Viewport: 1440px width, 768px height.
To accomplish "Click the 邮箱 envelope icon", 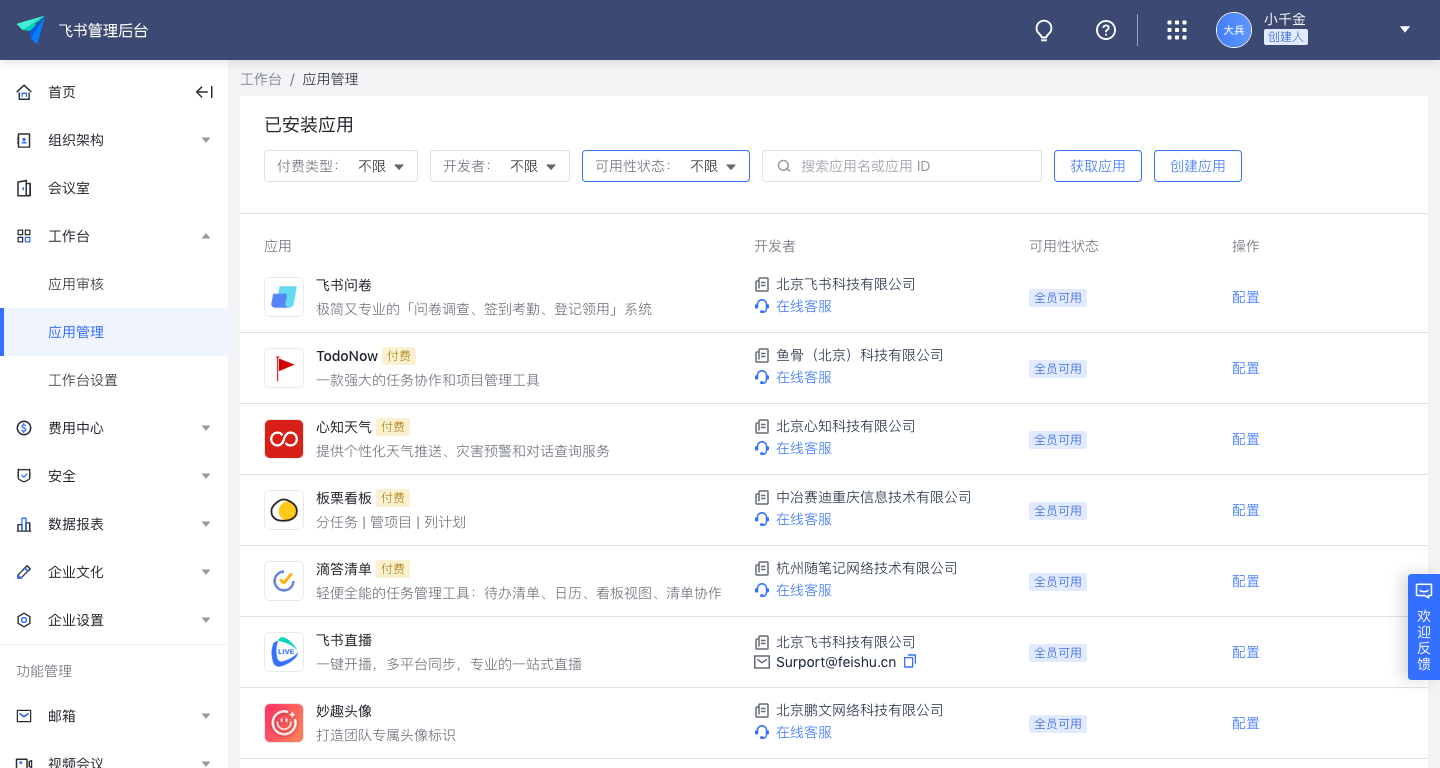I will pos(24,716).
